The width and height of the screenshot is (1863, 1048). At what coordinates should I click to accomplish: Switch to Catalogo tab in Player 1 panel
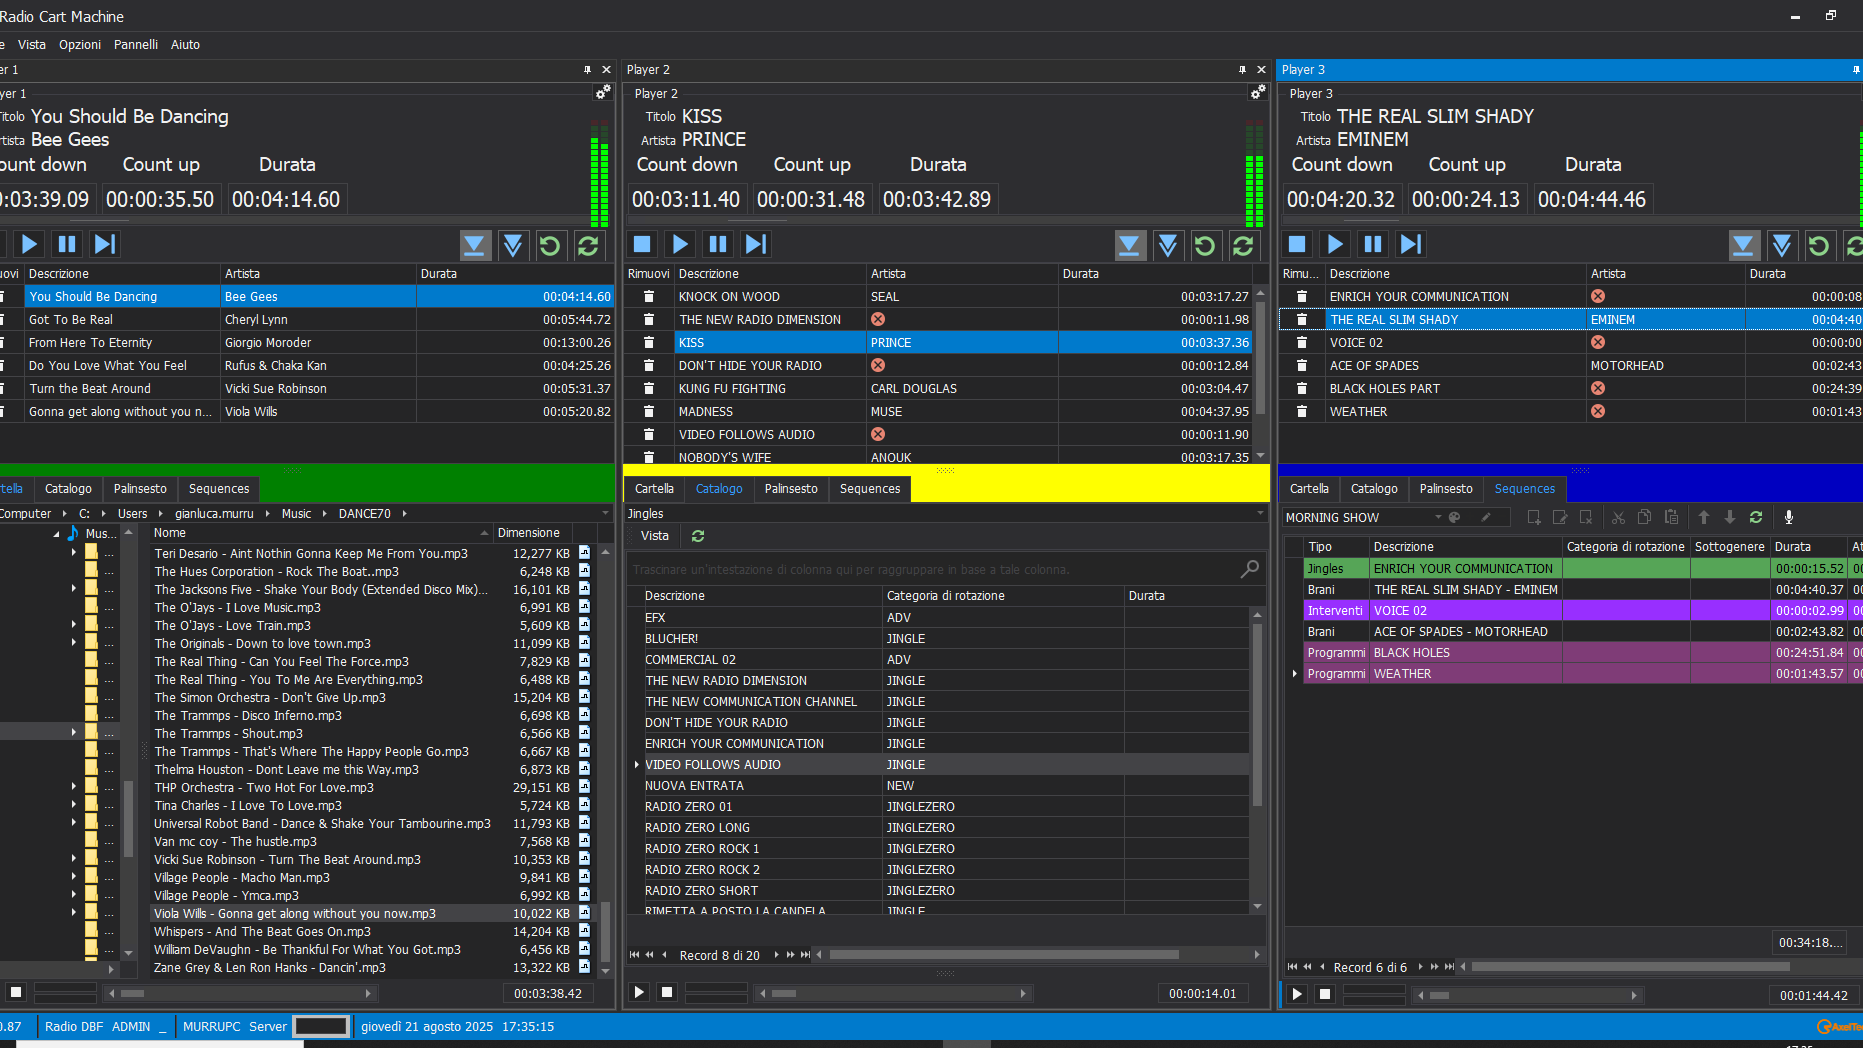click(x=68, y=489)
